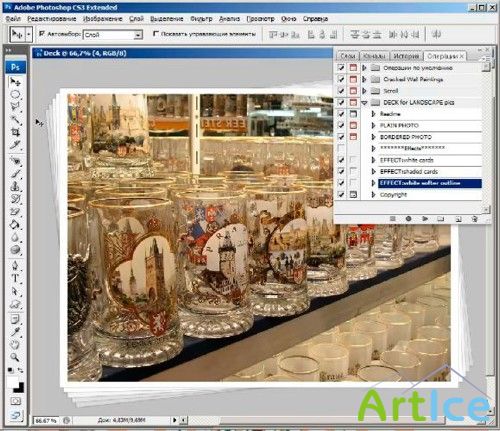Select the Zoom tool
This screenshot has width=500, height=431.
tap(15, 357)
